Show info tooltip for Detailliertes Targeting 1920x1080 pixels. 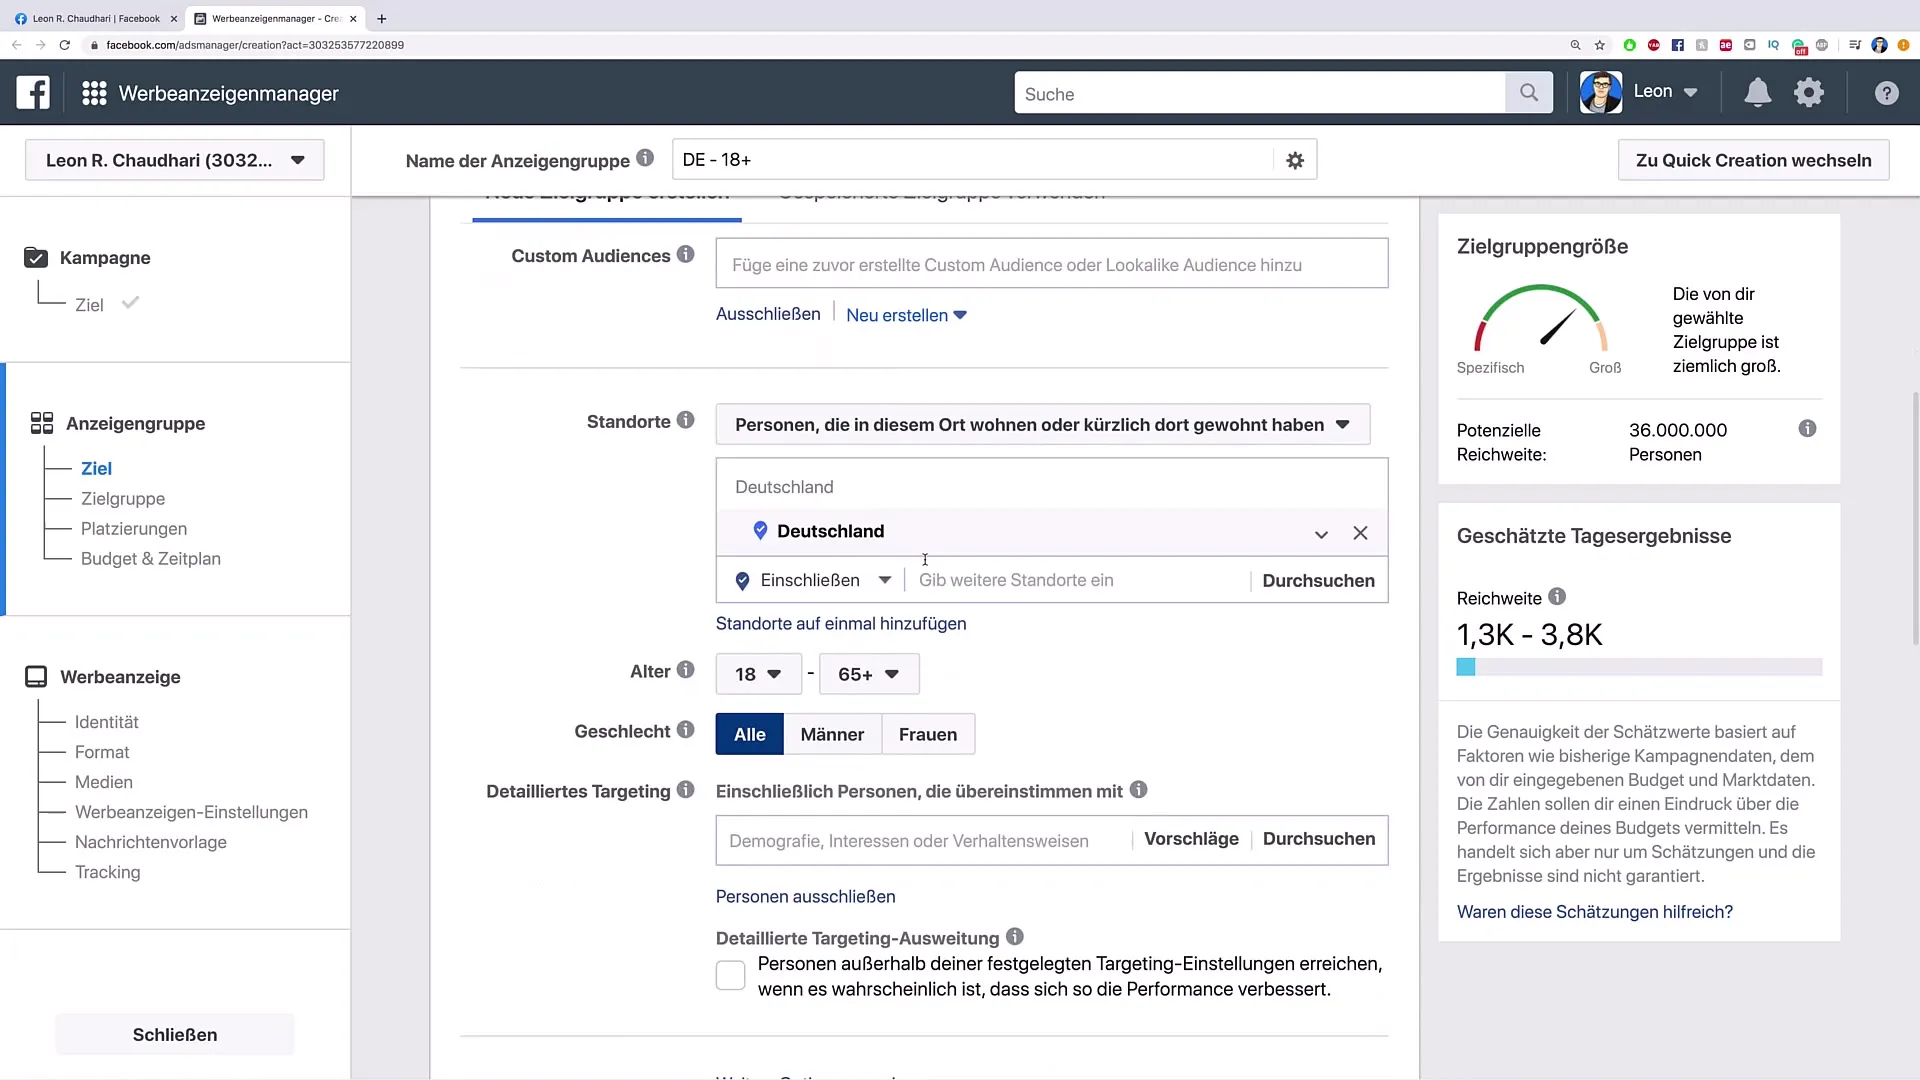(x=685, y=790)
